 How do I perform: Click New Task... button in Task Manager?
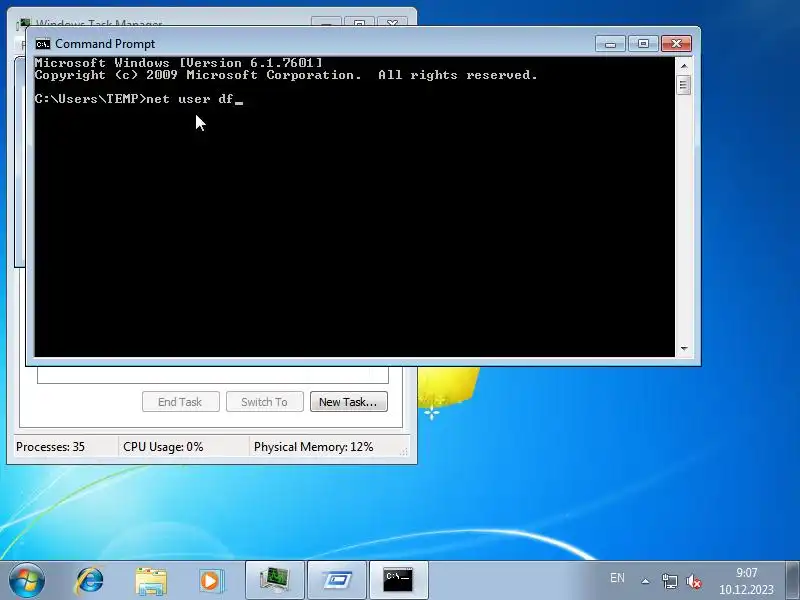[348, 402]
